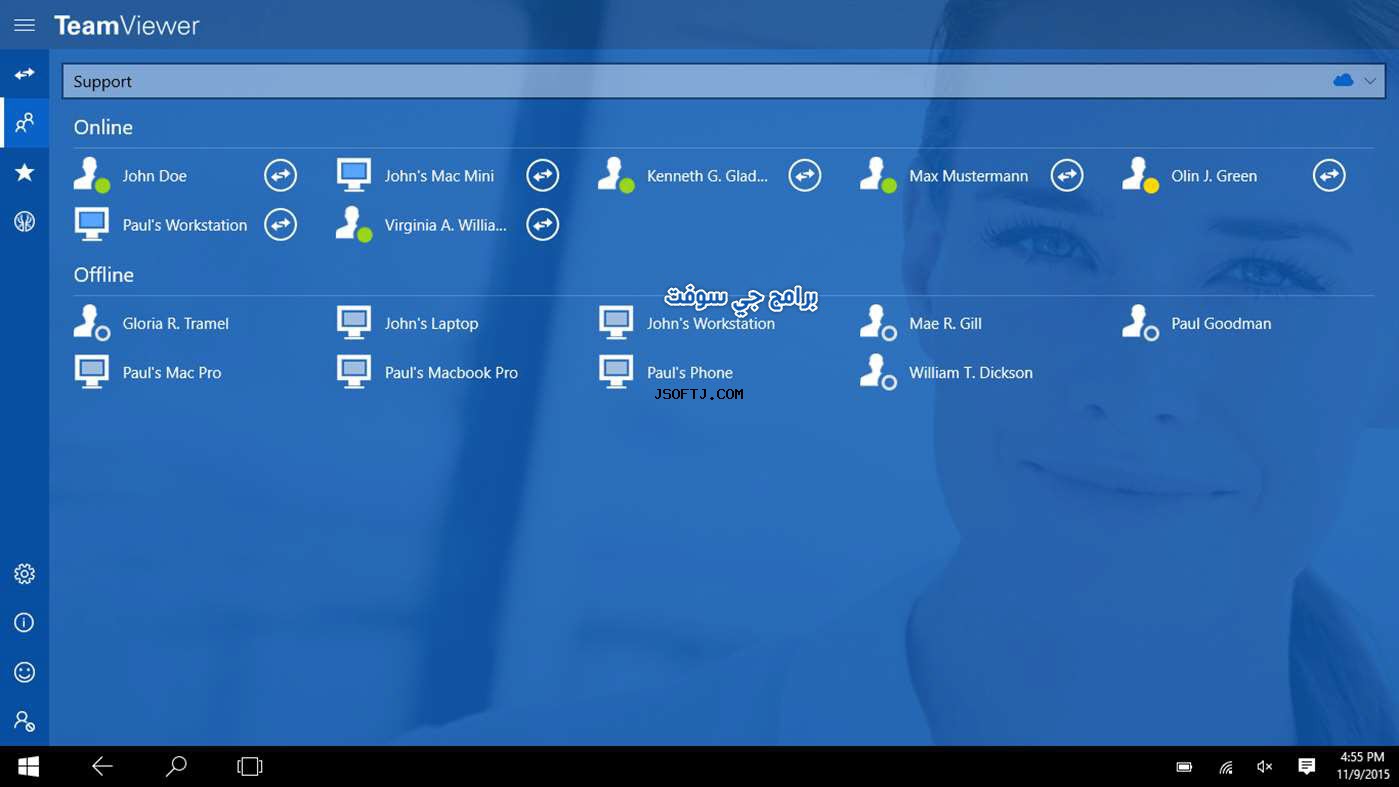Select Max Mustermann contact name
The image size is (1399, 787).
[x=968, y=176]
